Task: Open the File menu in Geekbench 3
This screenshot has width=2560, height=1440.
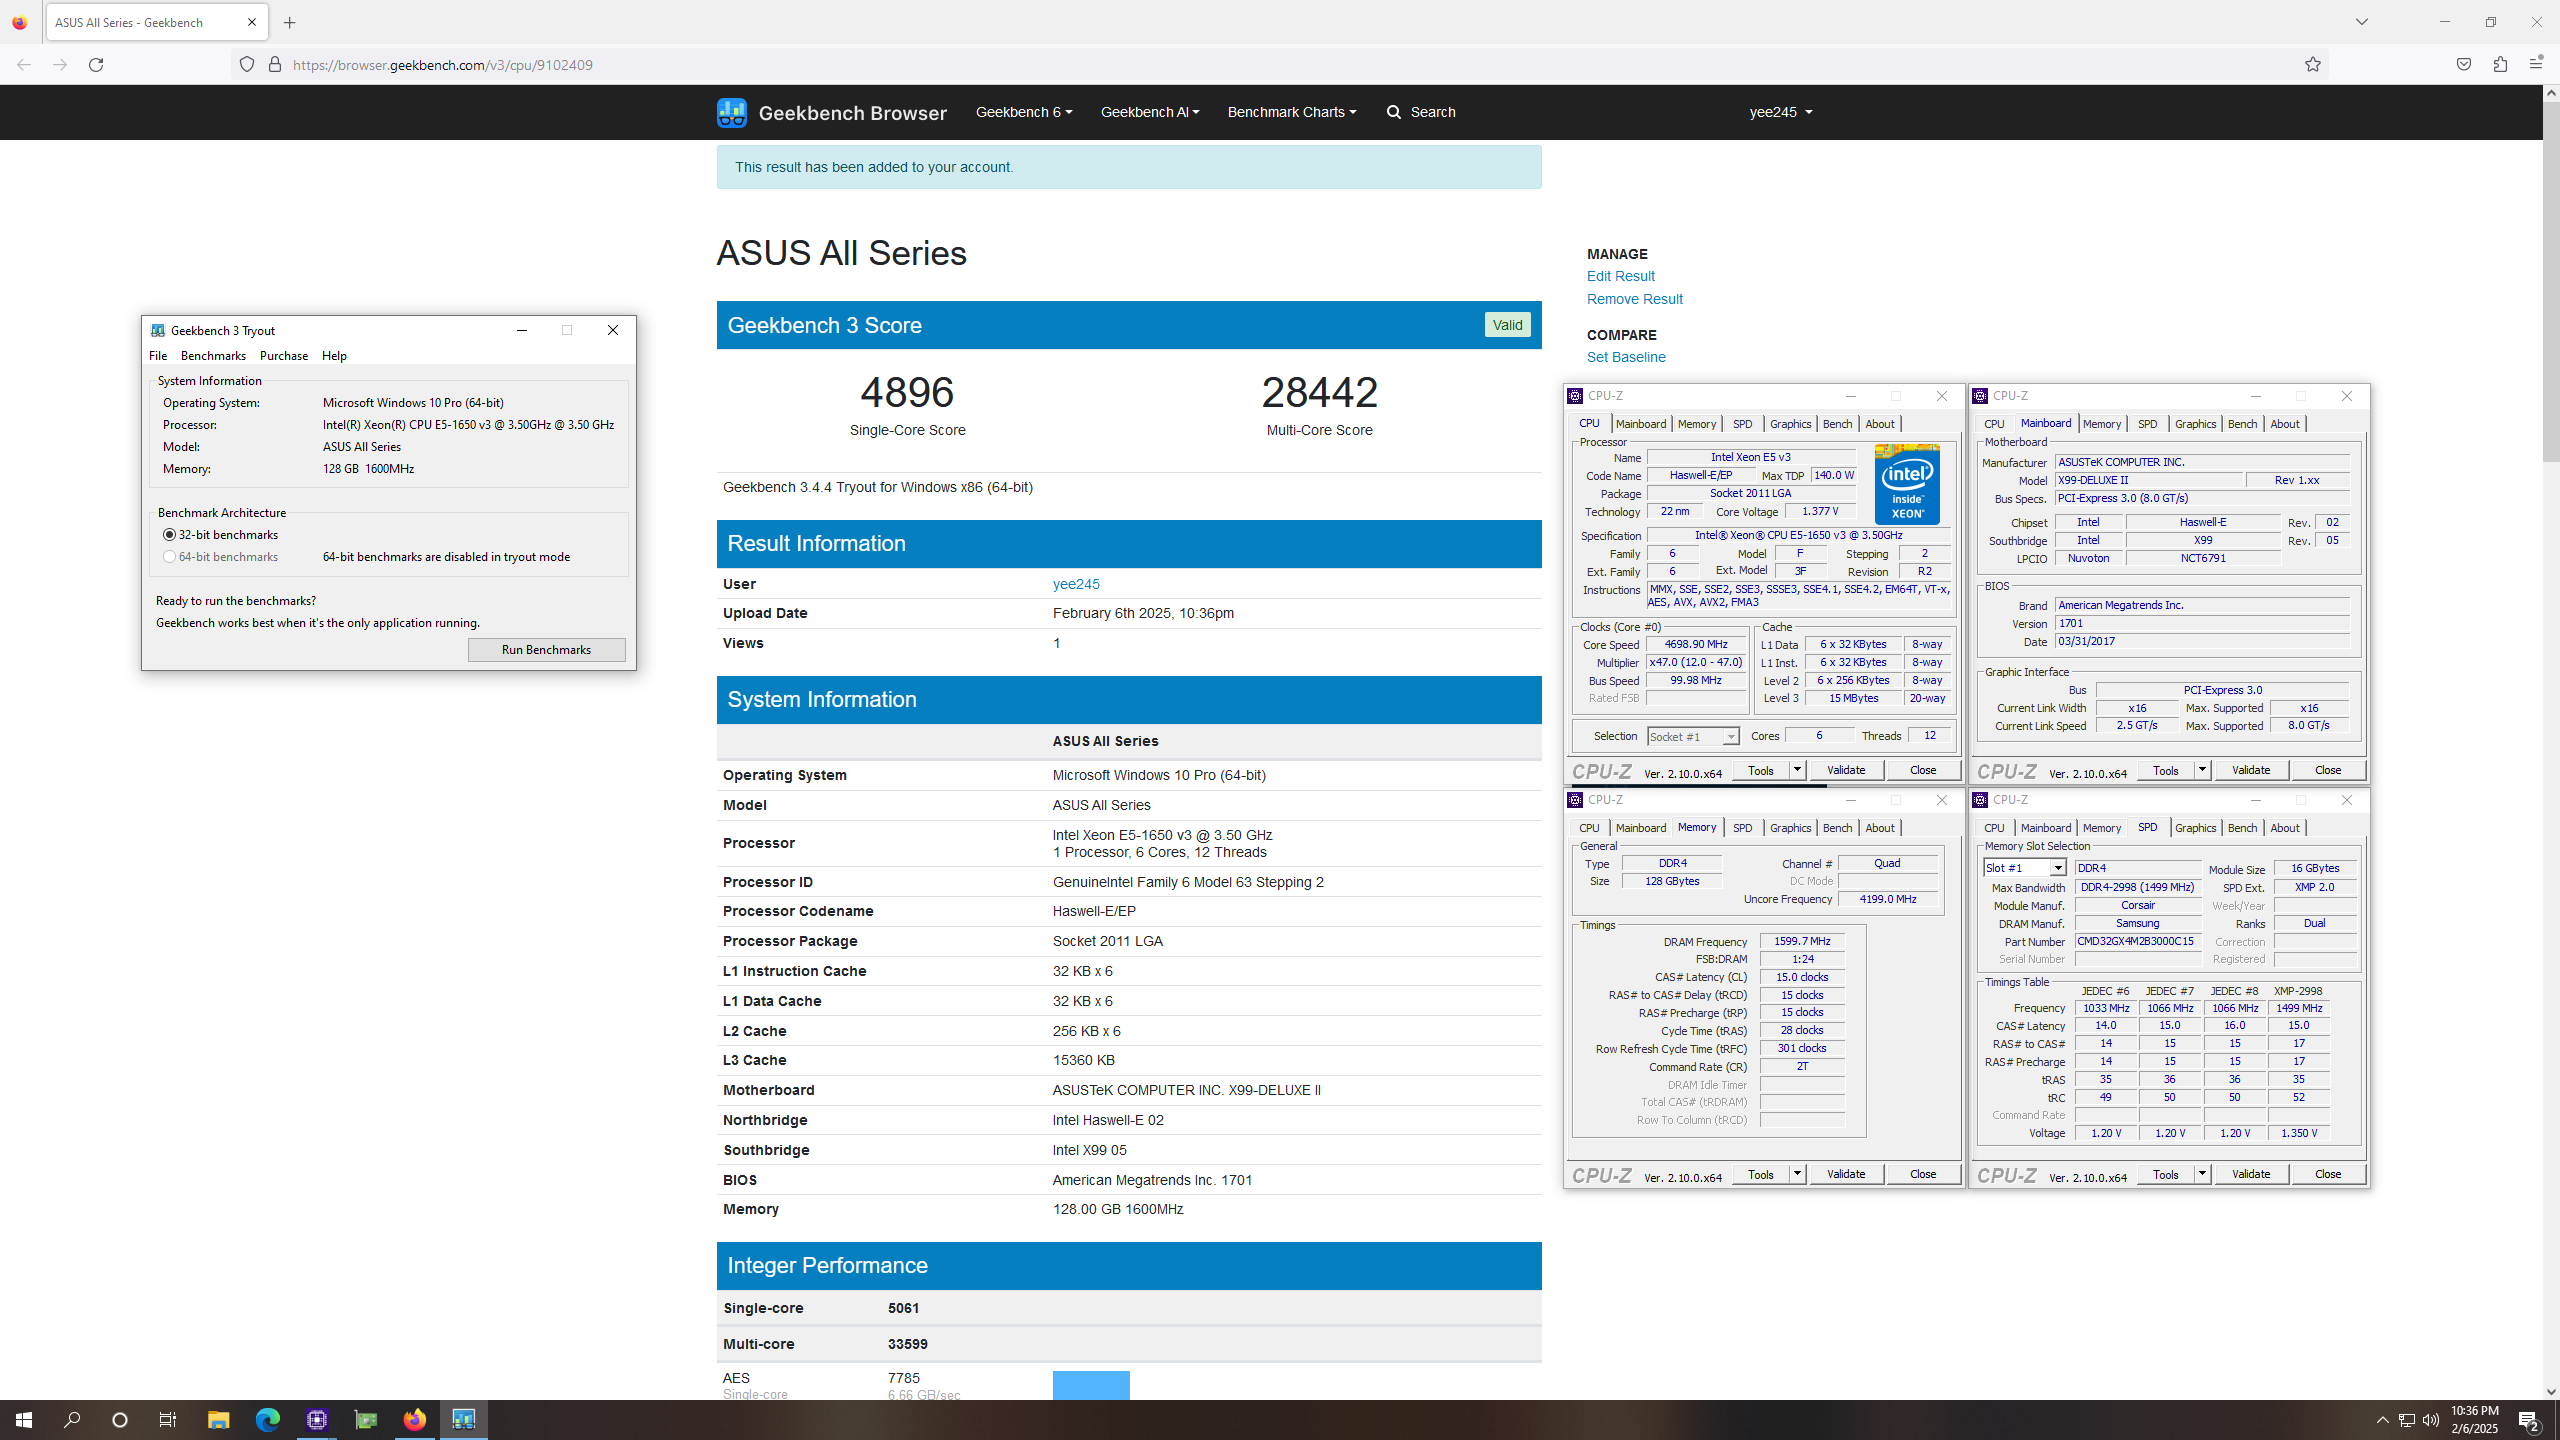Action: tap(158, 356)
